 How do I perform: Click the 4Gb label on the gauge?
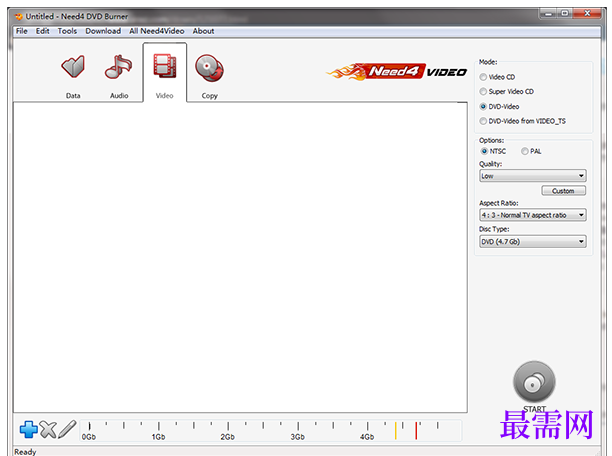pyautogui.click(x=367, y=437)
